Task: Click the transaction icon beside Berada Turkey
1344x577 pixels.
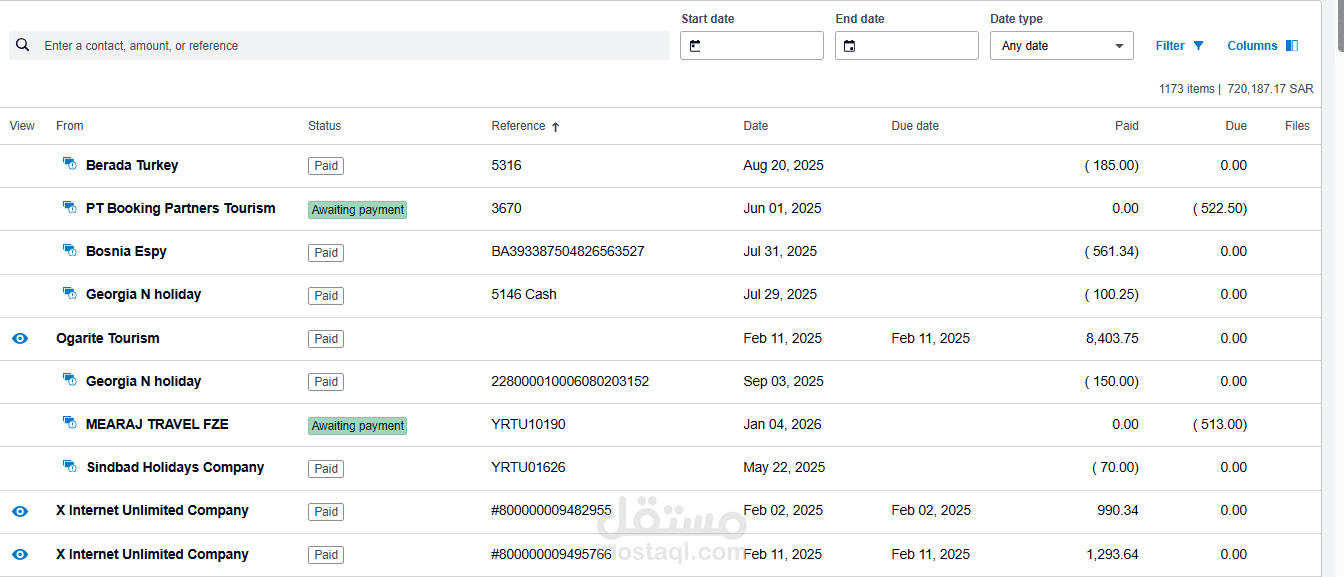Action: point(70,164)
